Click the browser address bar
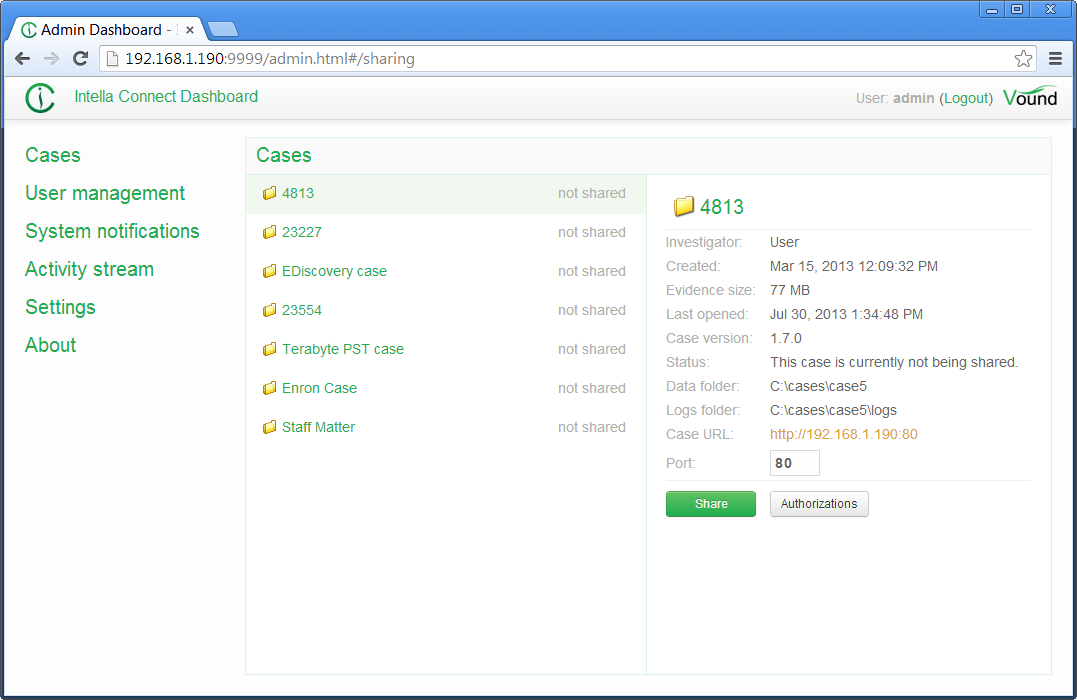Viewport: 1077px width, 700px height. (560, 59)
